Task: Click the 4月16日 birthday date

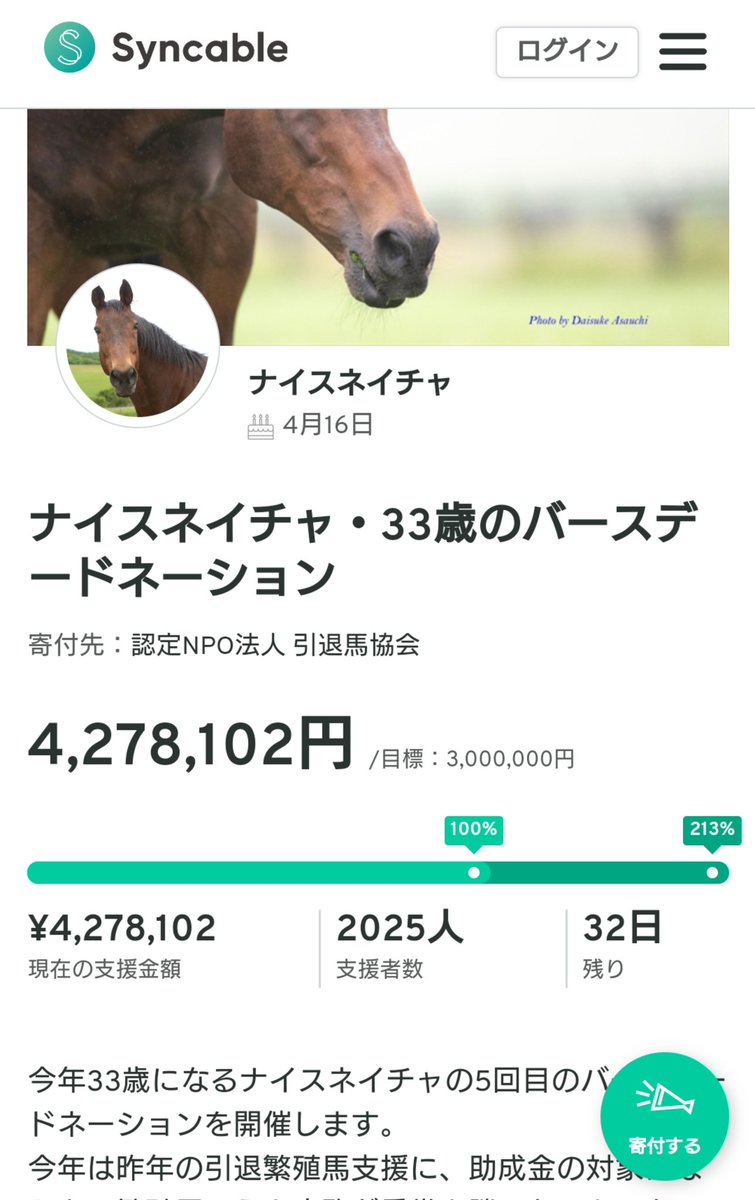Action: point(328,425)
